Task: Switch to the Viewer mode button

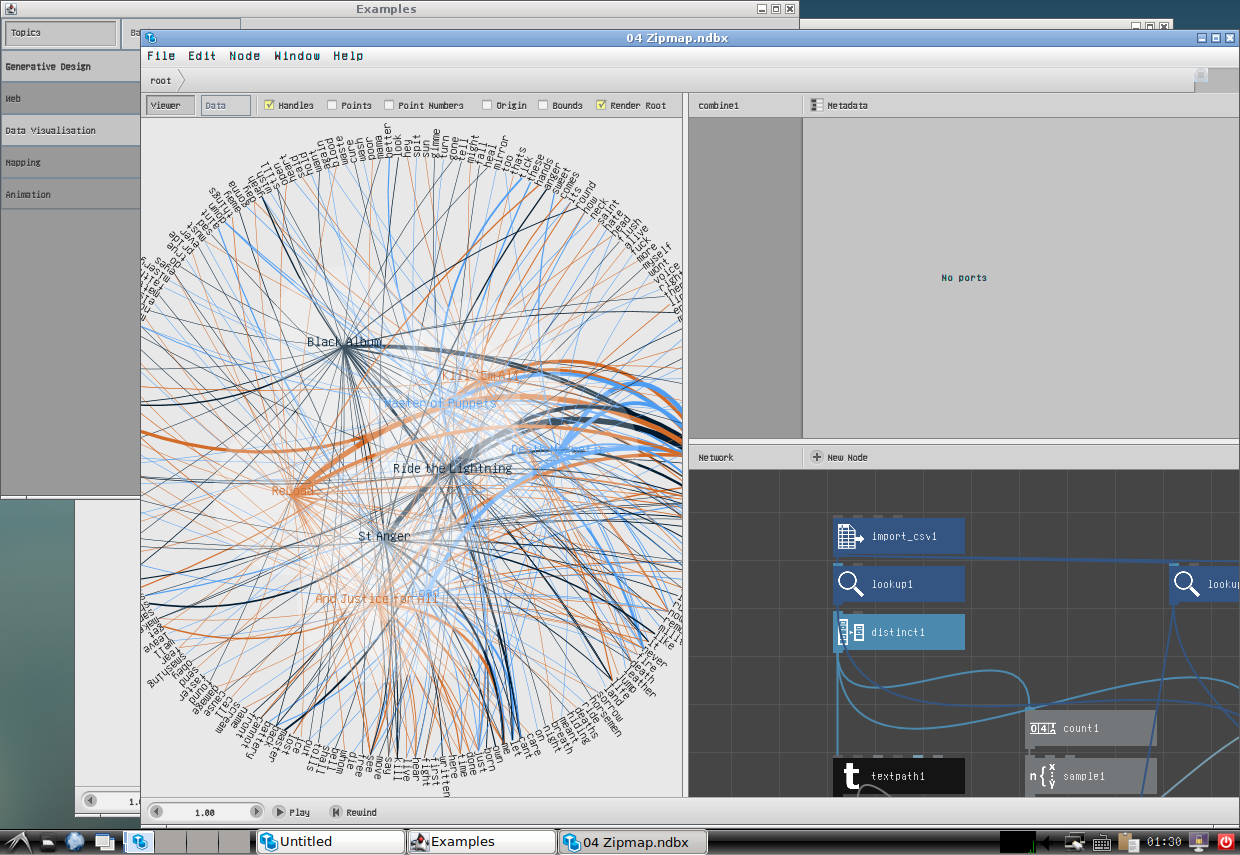Action: [170, 105]
